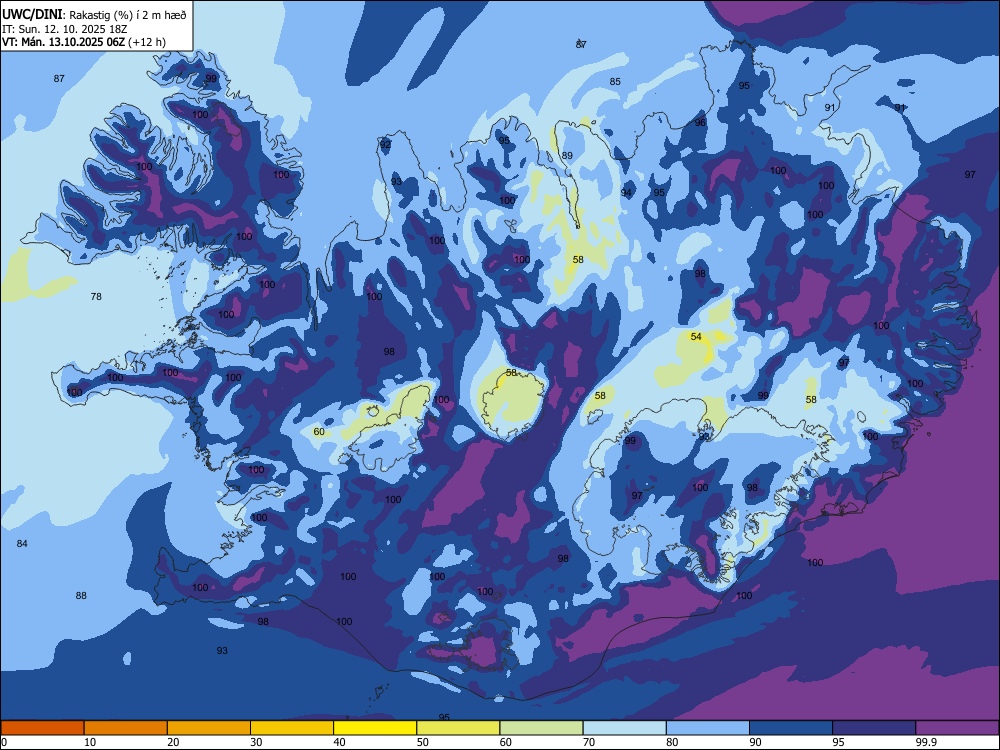
Task: Click the light blue 80–90 legend swatch
Action: pos(708,728)
